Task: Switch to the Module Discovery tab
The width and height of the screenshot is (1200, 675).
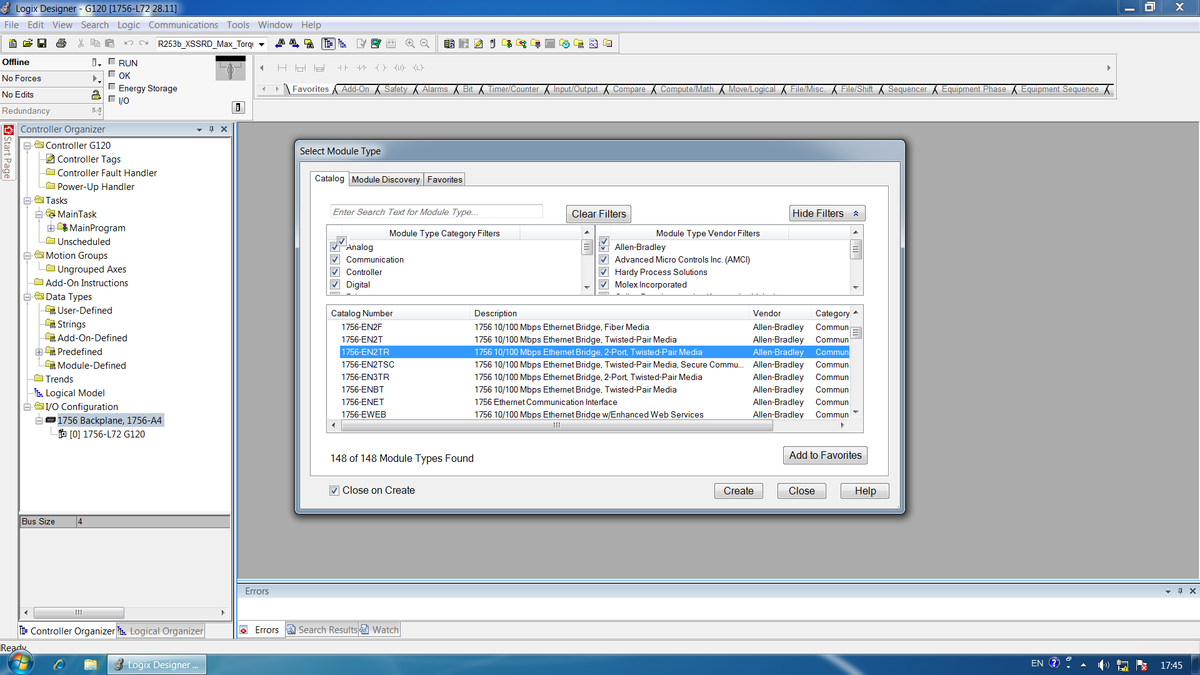Action: point(385,180)
